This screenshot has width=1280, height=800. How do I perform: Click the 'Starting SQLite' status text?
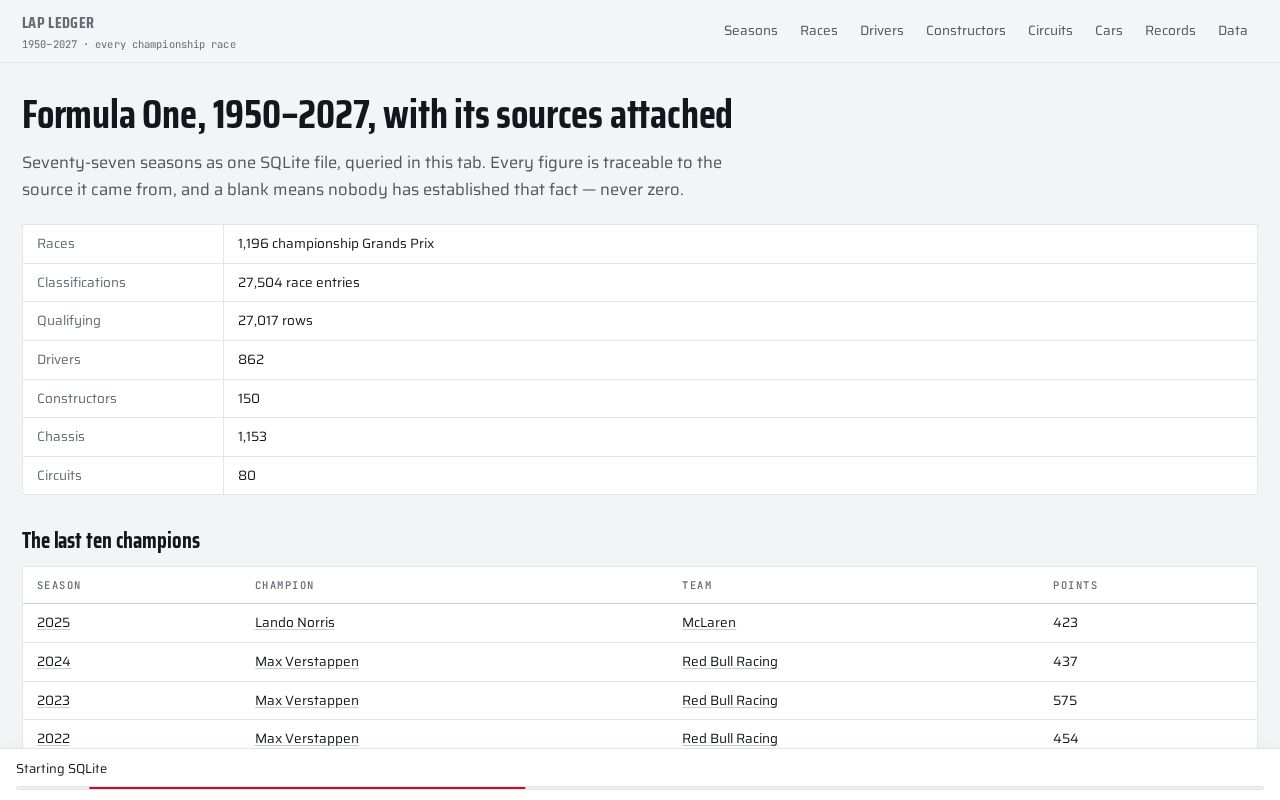(61, 768)
